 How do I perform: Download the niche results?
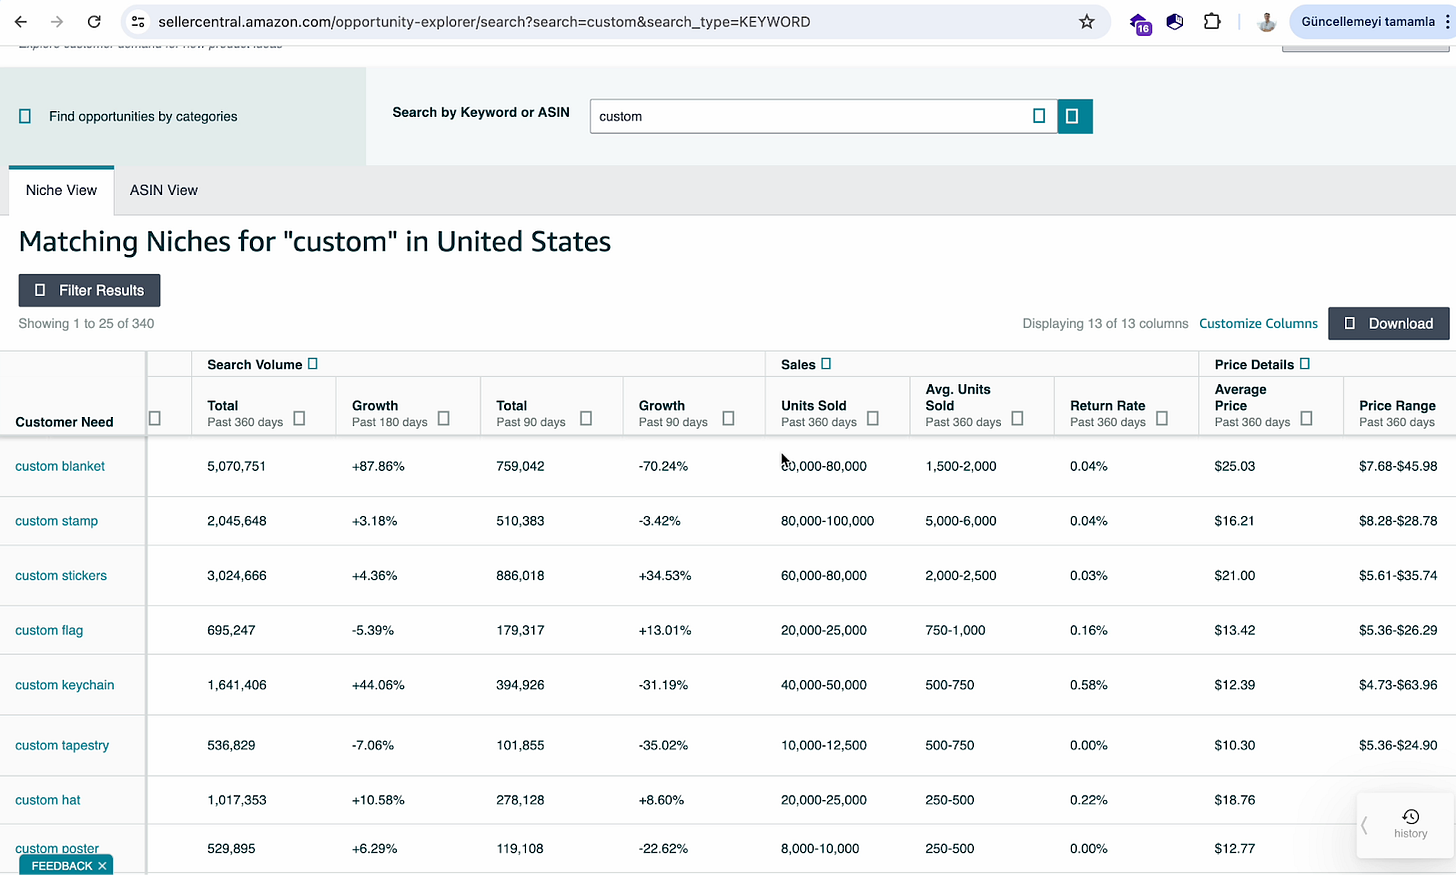(1388, 323)
